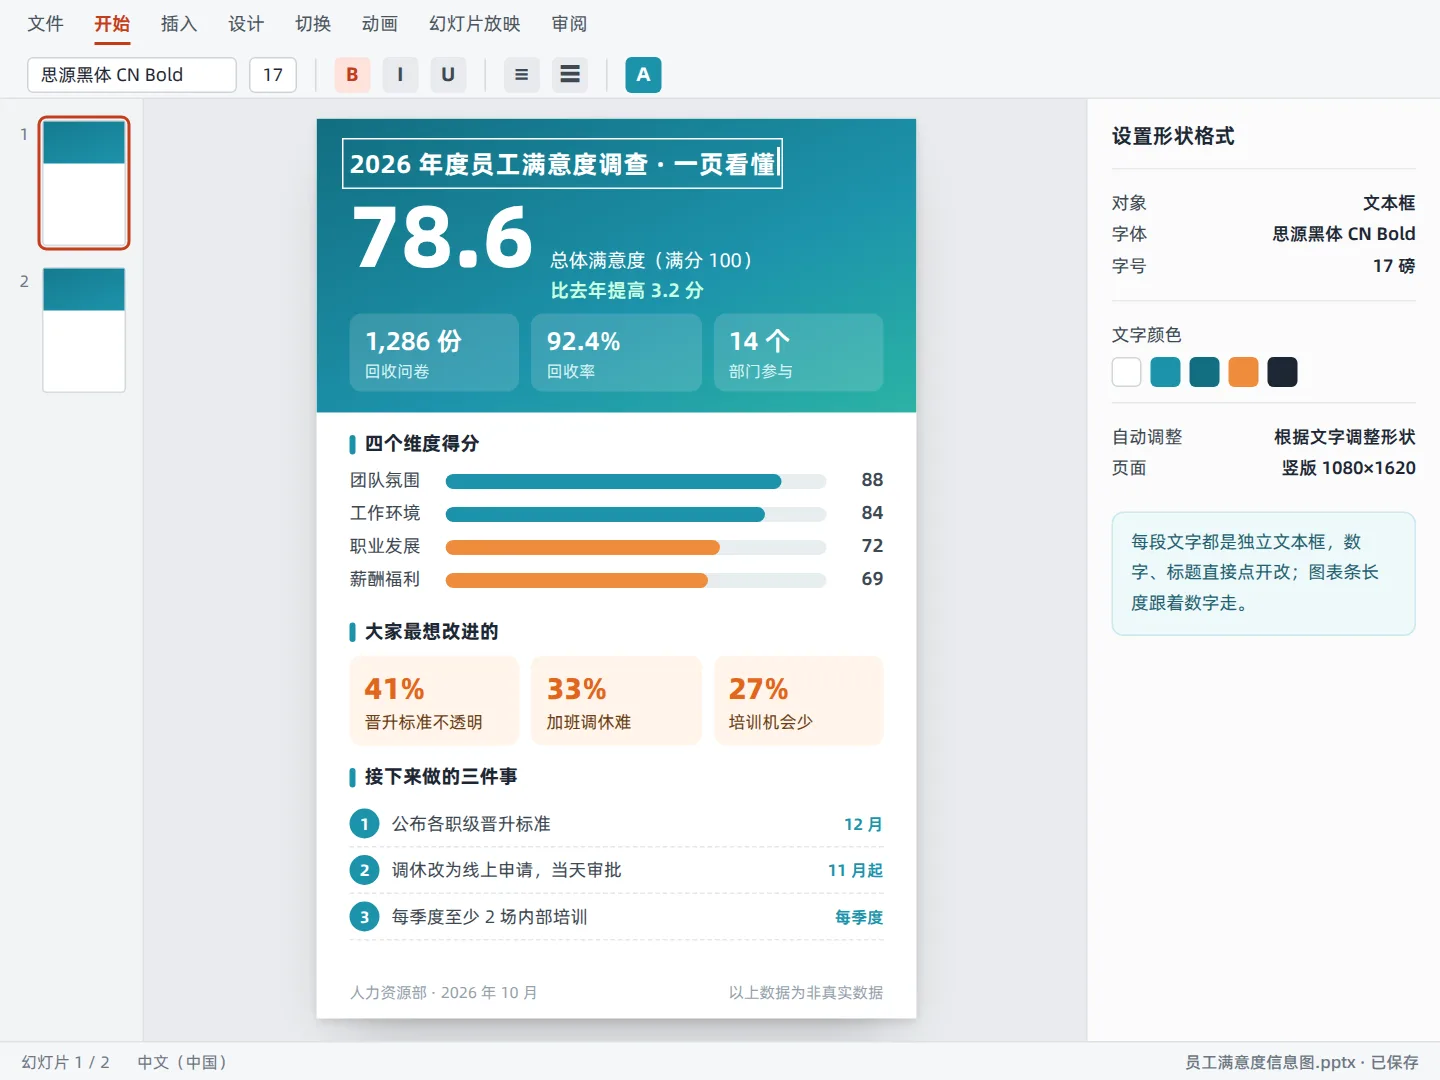Open the 插入 tab
Image resolution: width=1440 pixels, height=1080 pixels.
pos(179,24)
